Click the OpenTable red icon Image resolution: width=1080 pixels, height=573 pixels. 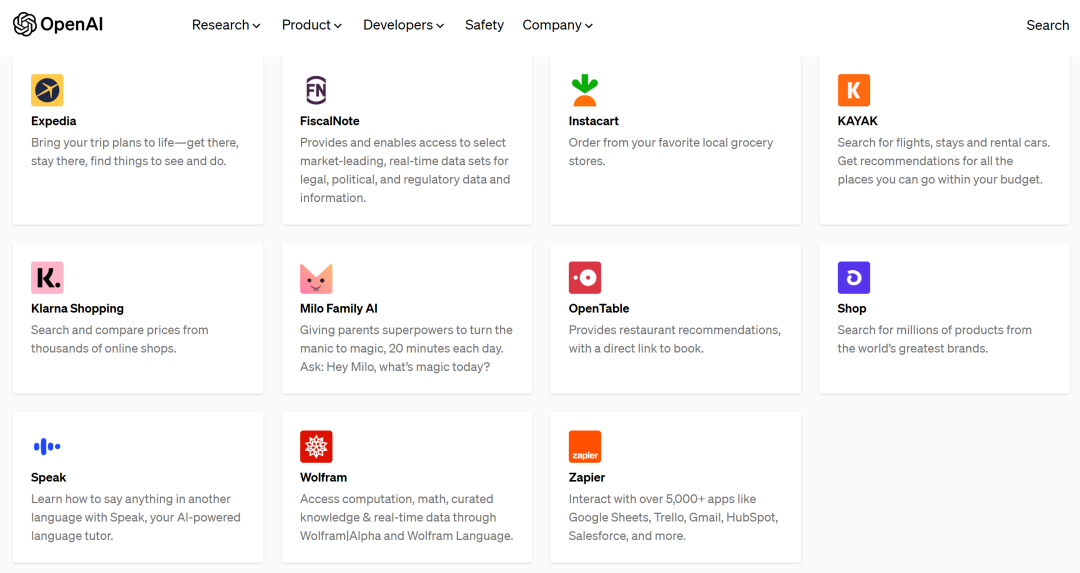point(584,278)
